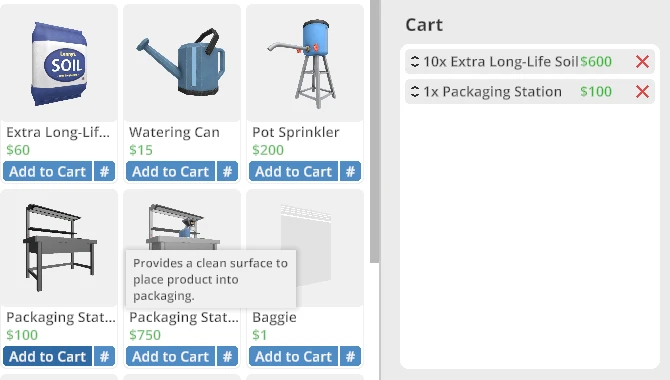This screenshot has height=380, width=670.
Task: Select the soil bag product image
Action: 59,63
